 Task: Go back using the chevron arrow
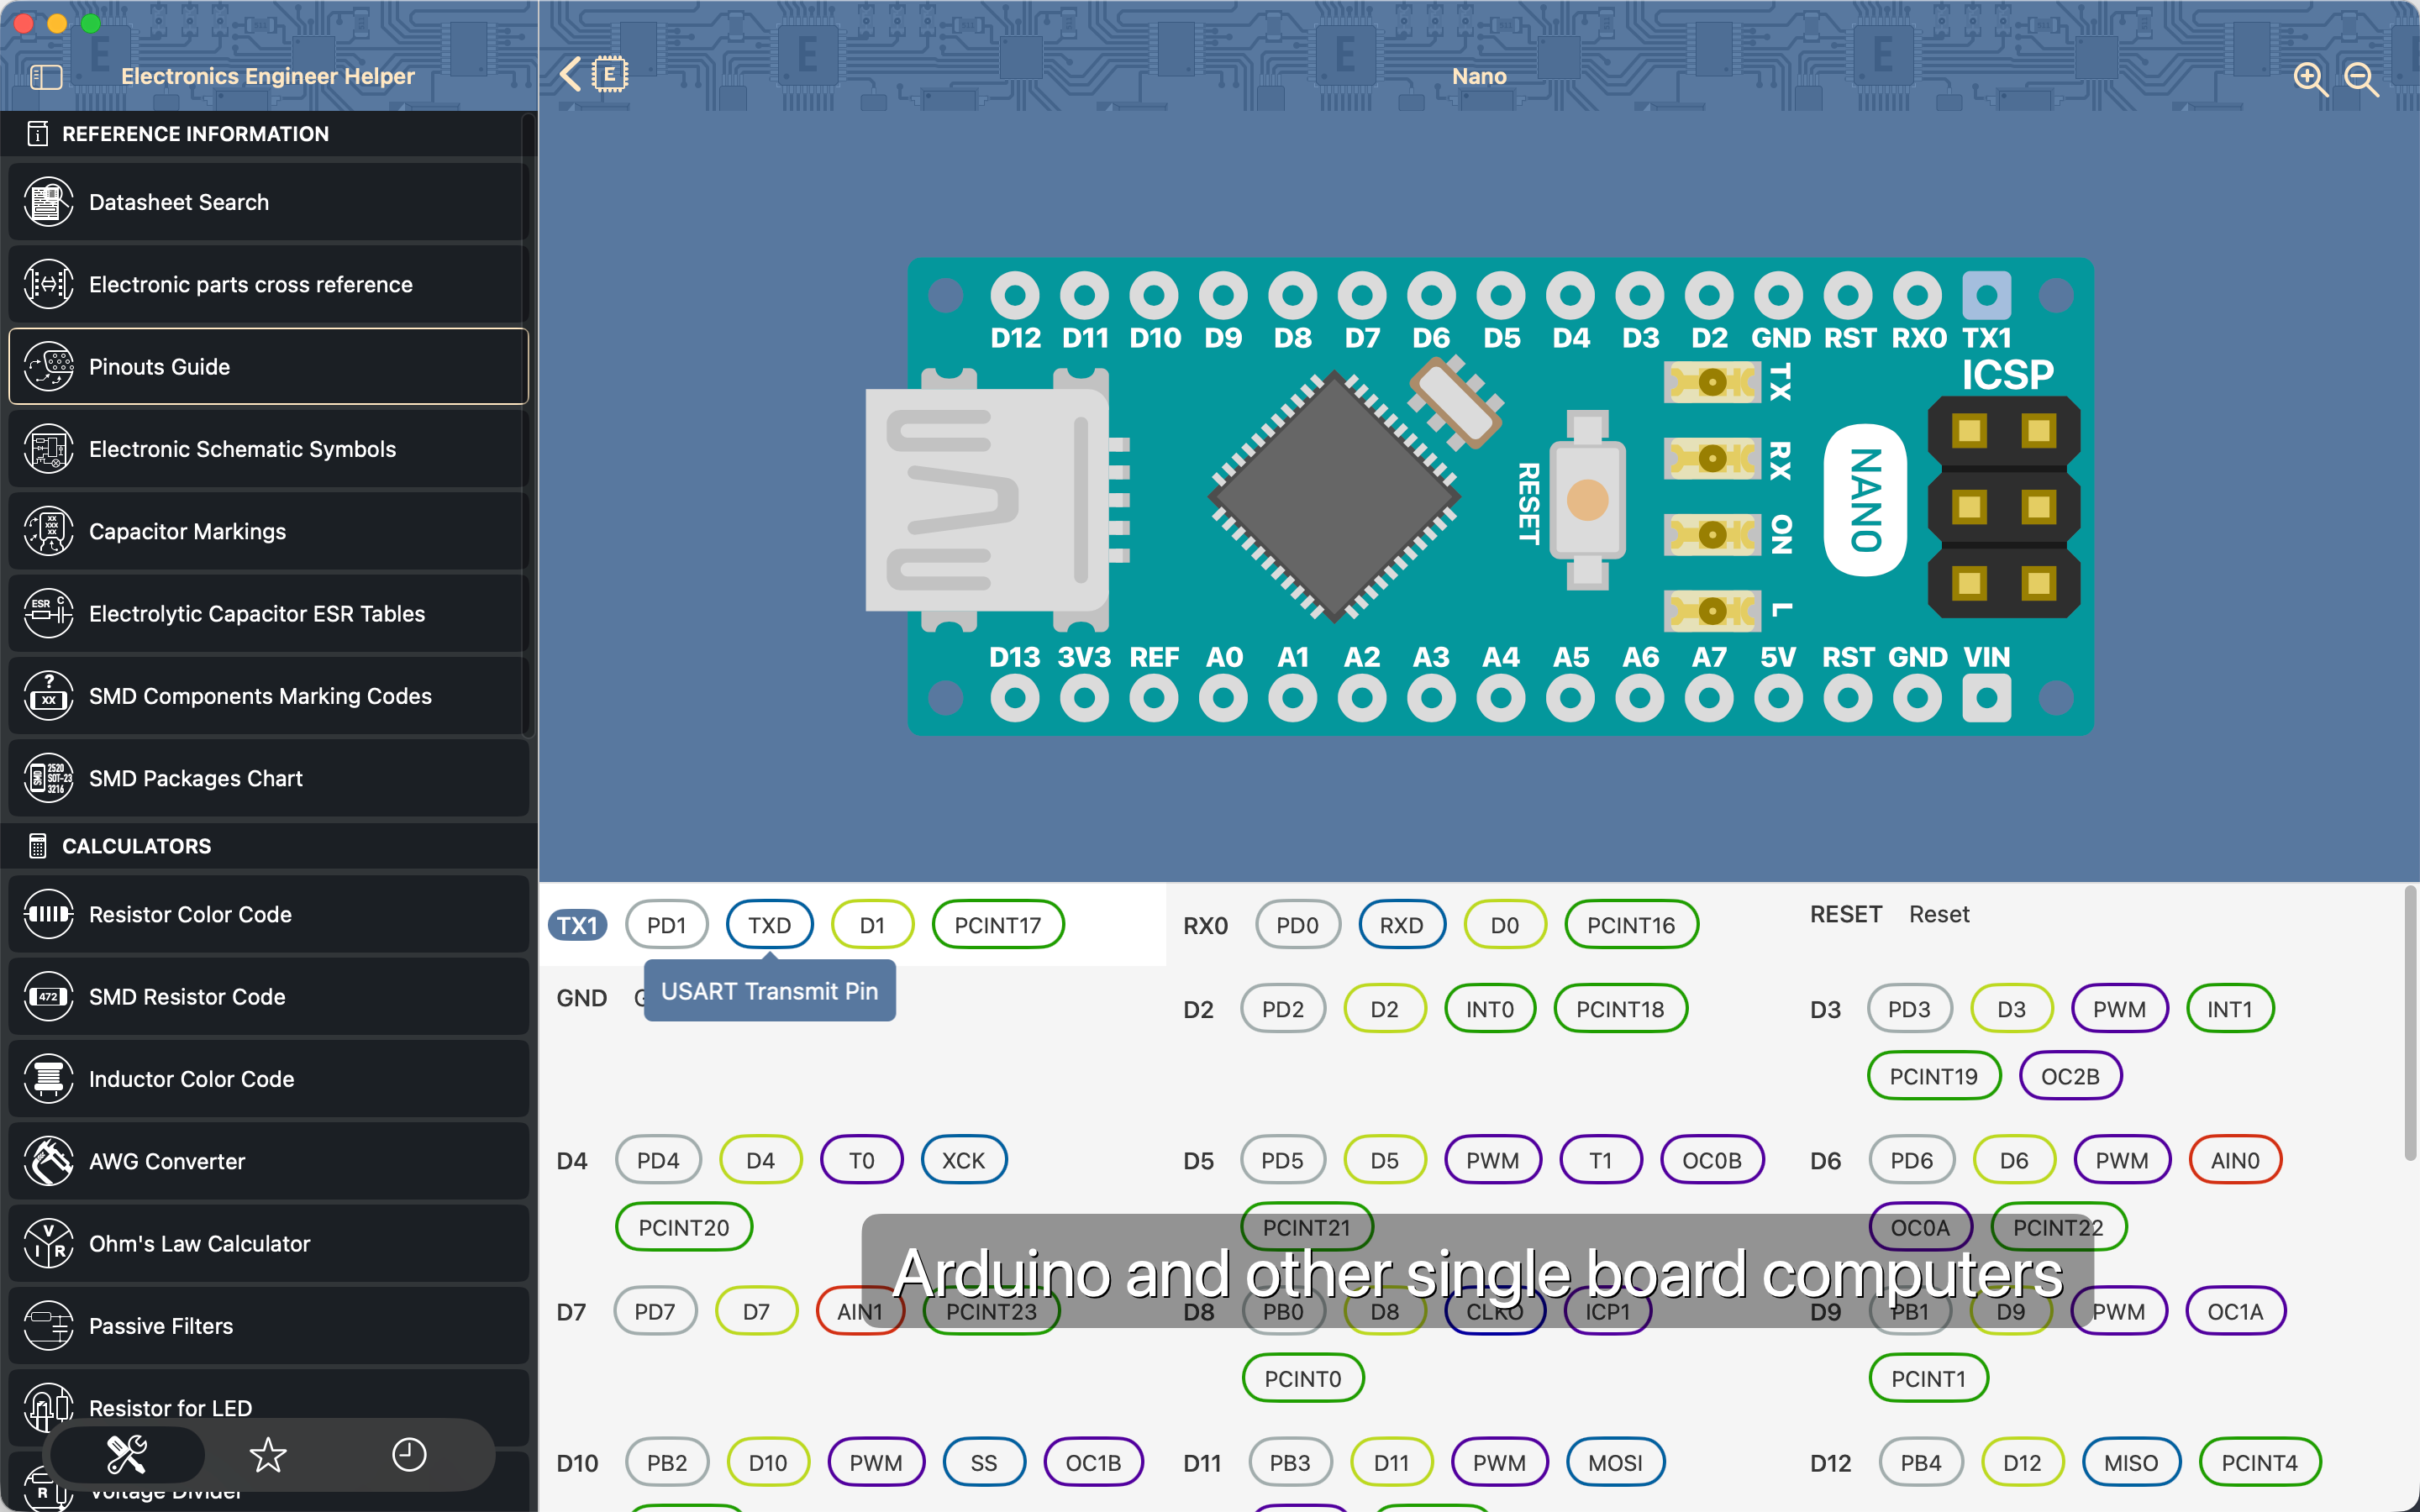(570, 75)
